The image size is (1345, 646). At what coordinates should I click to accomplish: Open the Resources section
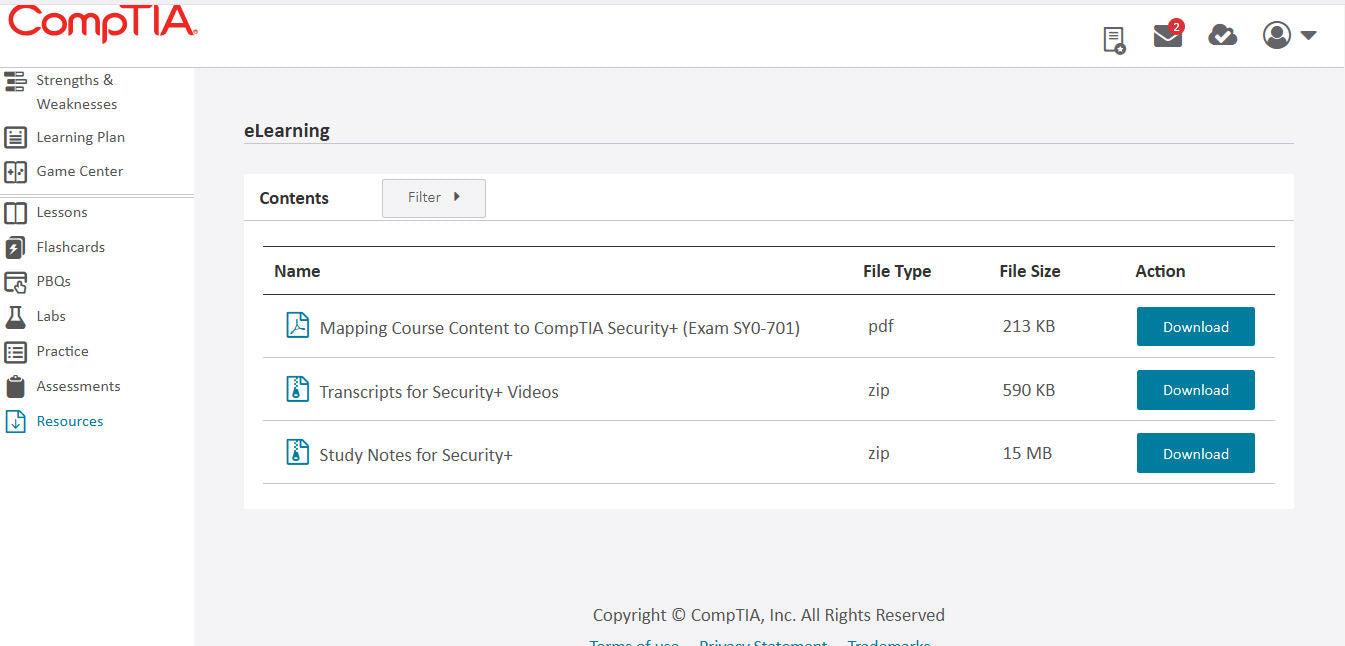pyautogui.click(x=69, y=421)
